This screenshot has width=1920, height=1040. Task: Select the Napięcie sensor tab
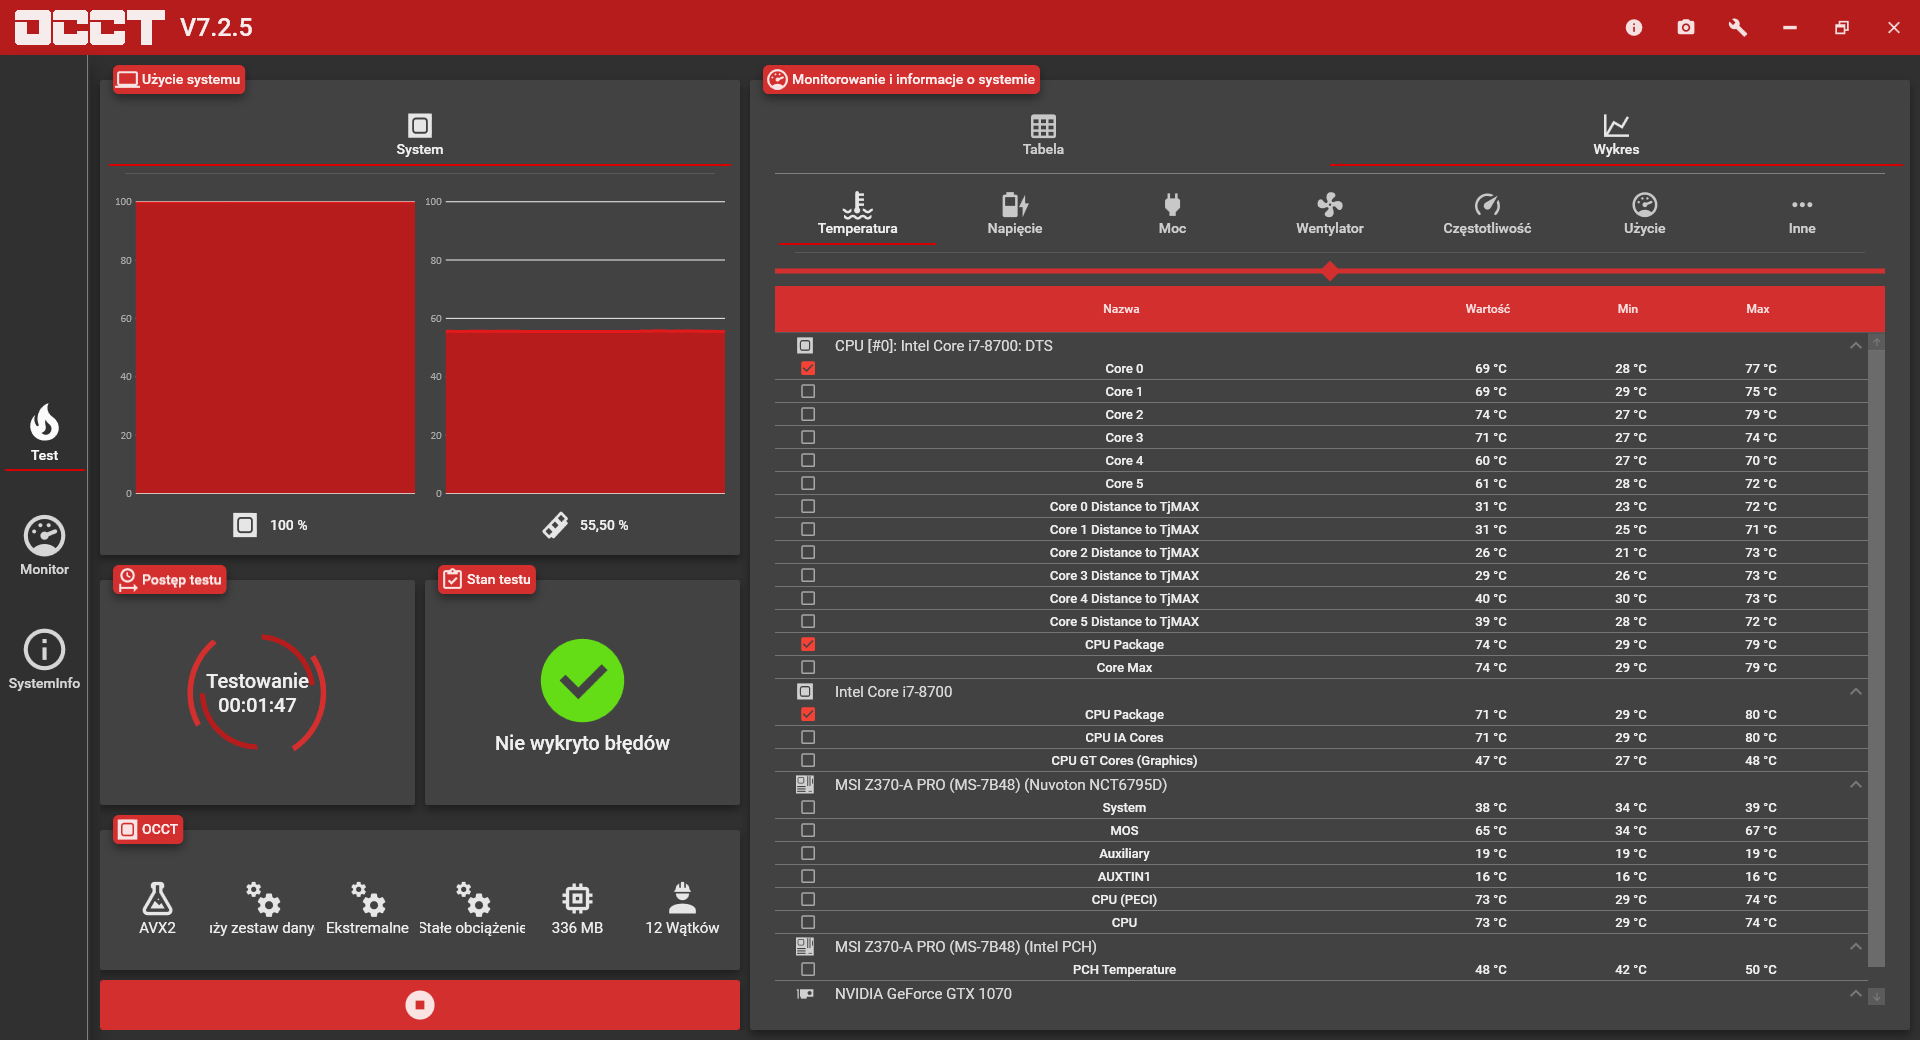1015,214
